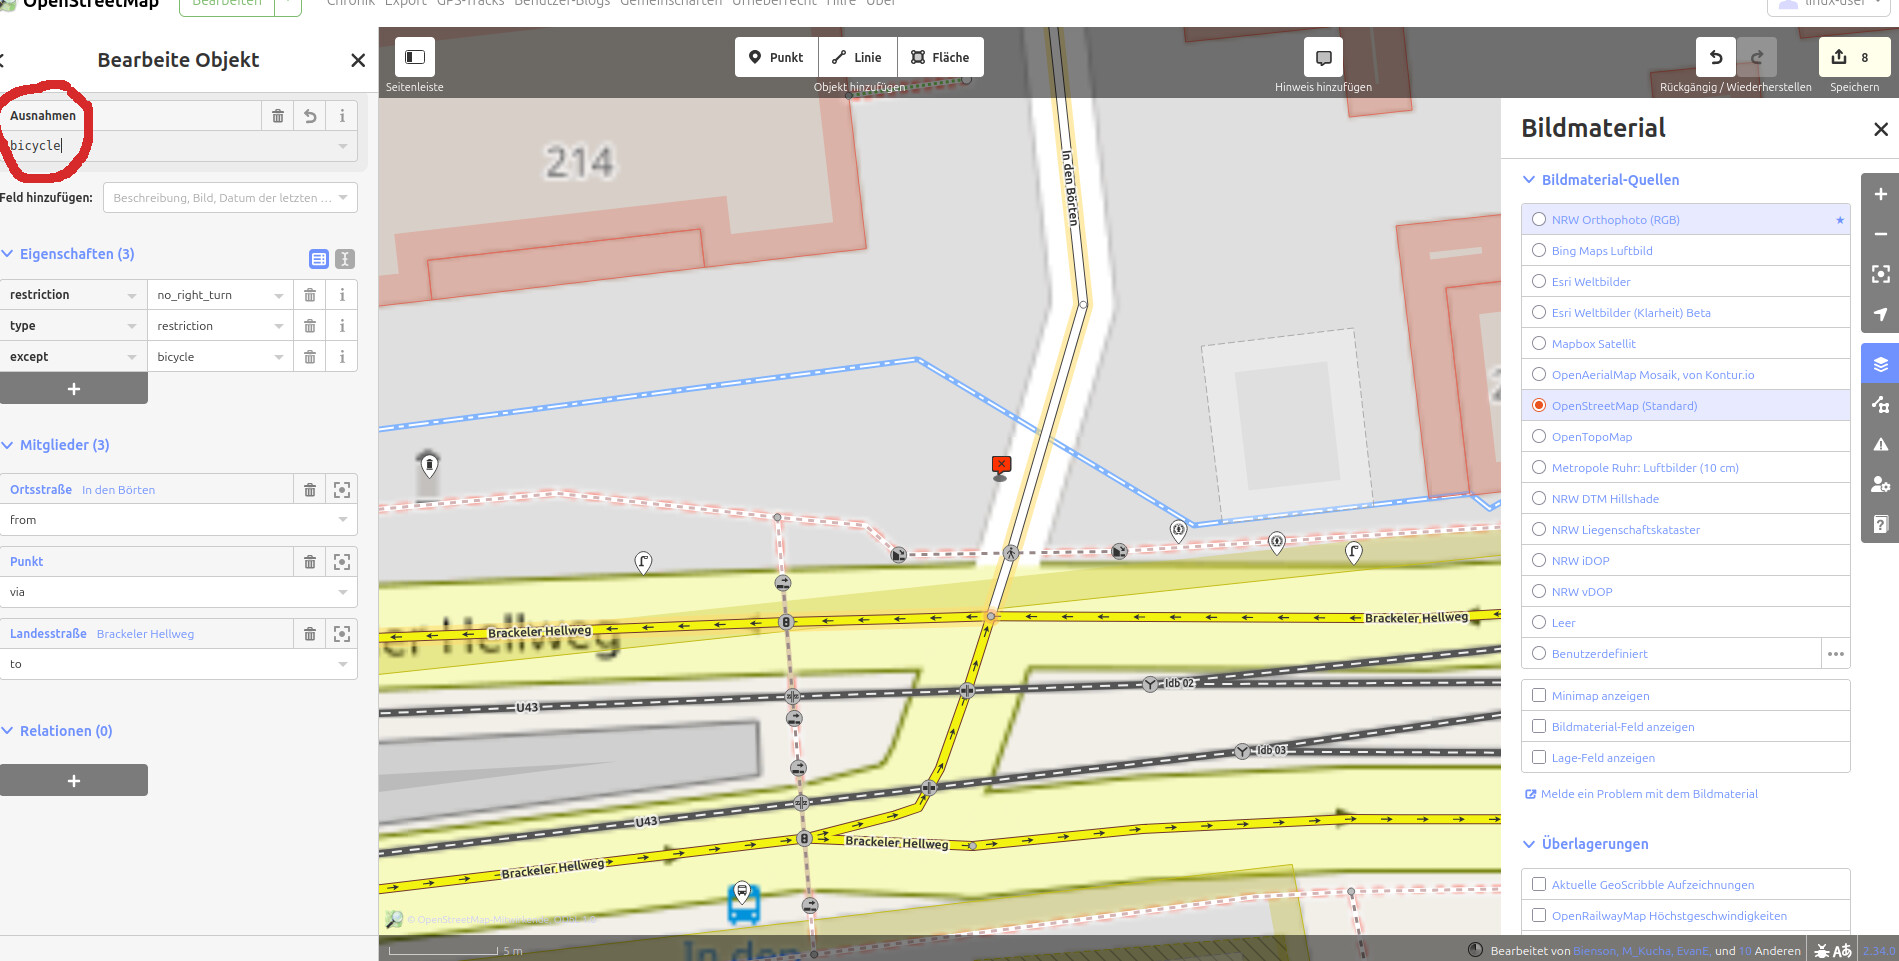This screenshot has height=961, width=1899.
Task: Click the zoom-to-selection crosshair icon
Action: [x=1880, y=274]
